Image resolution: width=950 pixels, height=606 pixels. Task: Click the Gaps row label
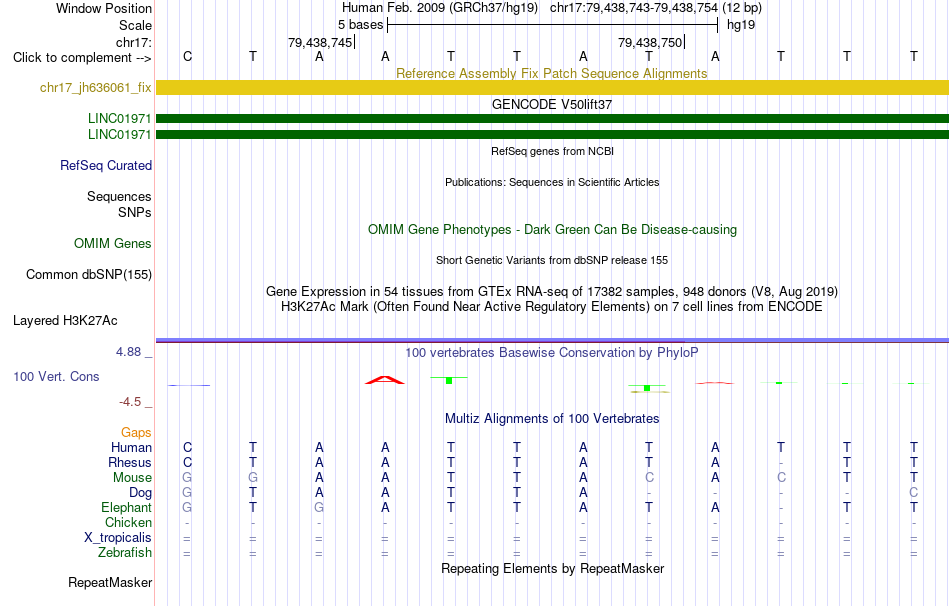(x=136, y=433)
